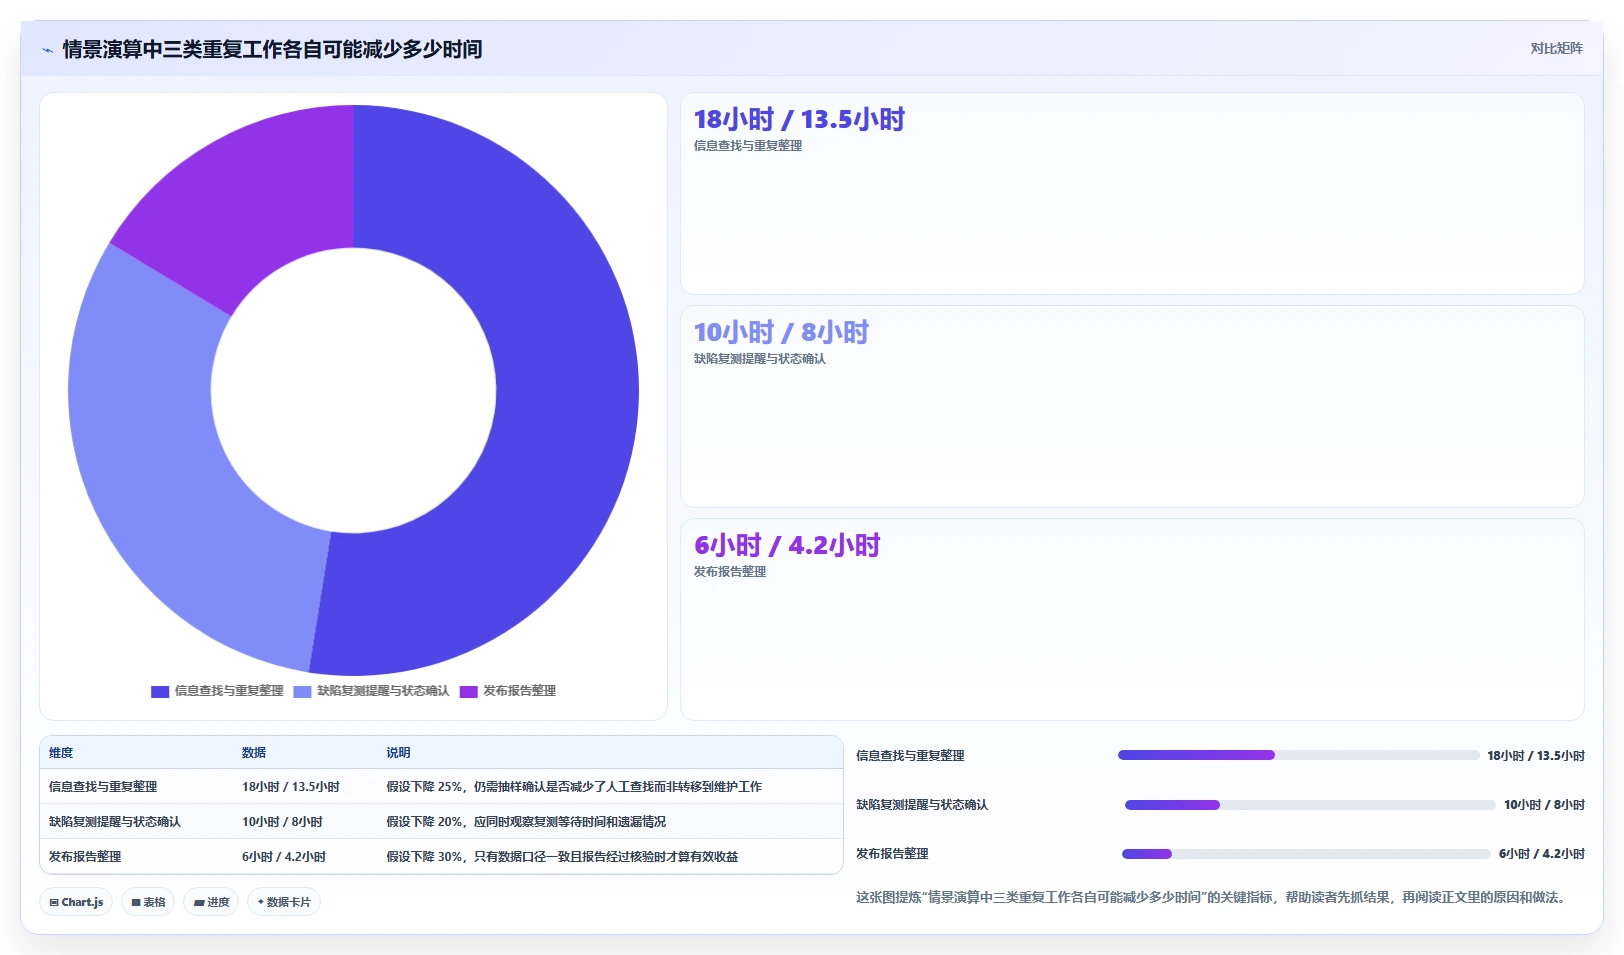Click description starting 假设下降 20%
This screenshot has width=1624, height=955.
[526, 822]
